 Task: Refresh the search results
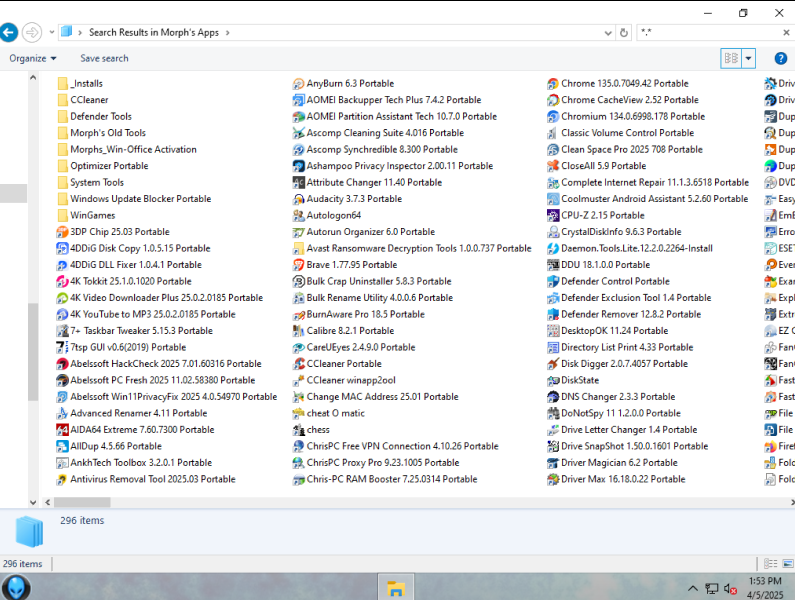624,33
